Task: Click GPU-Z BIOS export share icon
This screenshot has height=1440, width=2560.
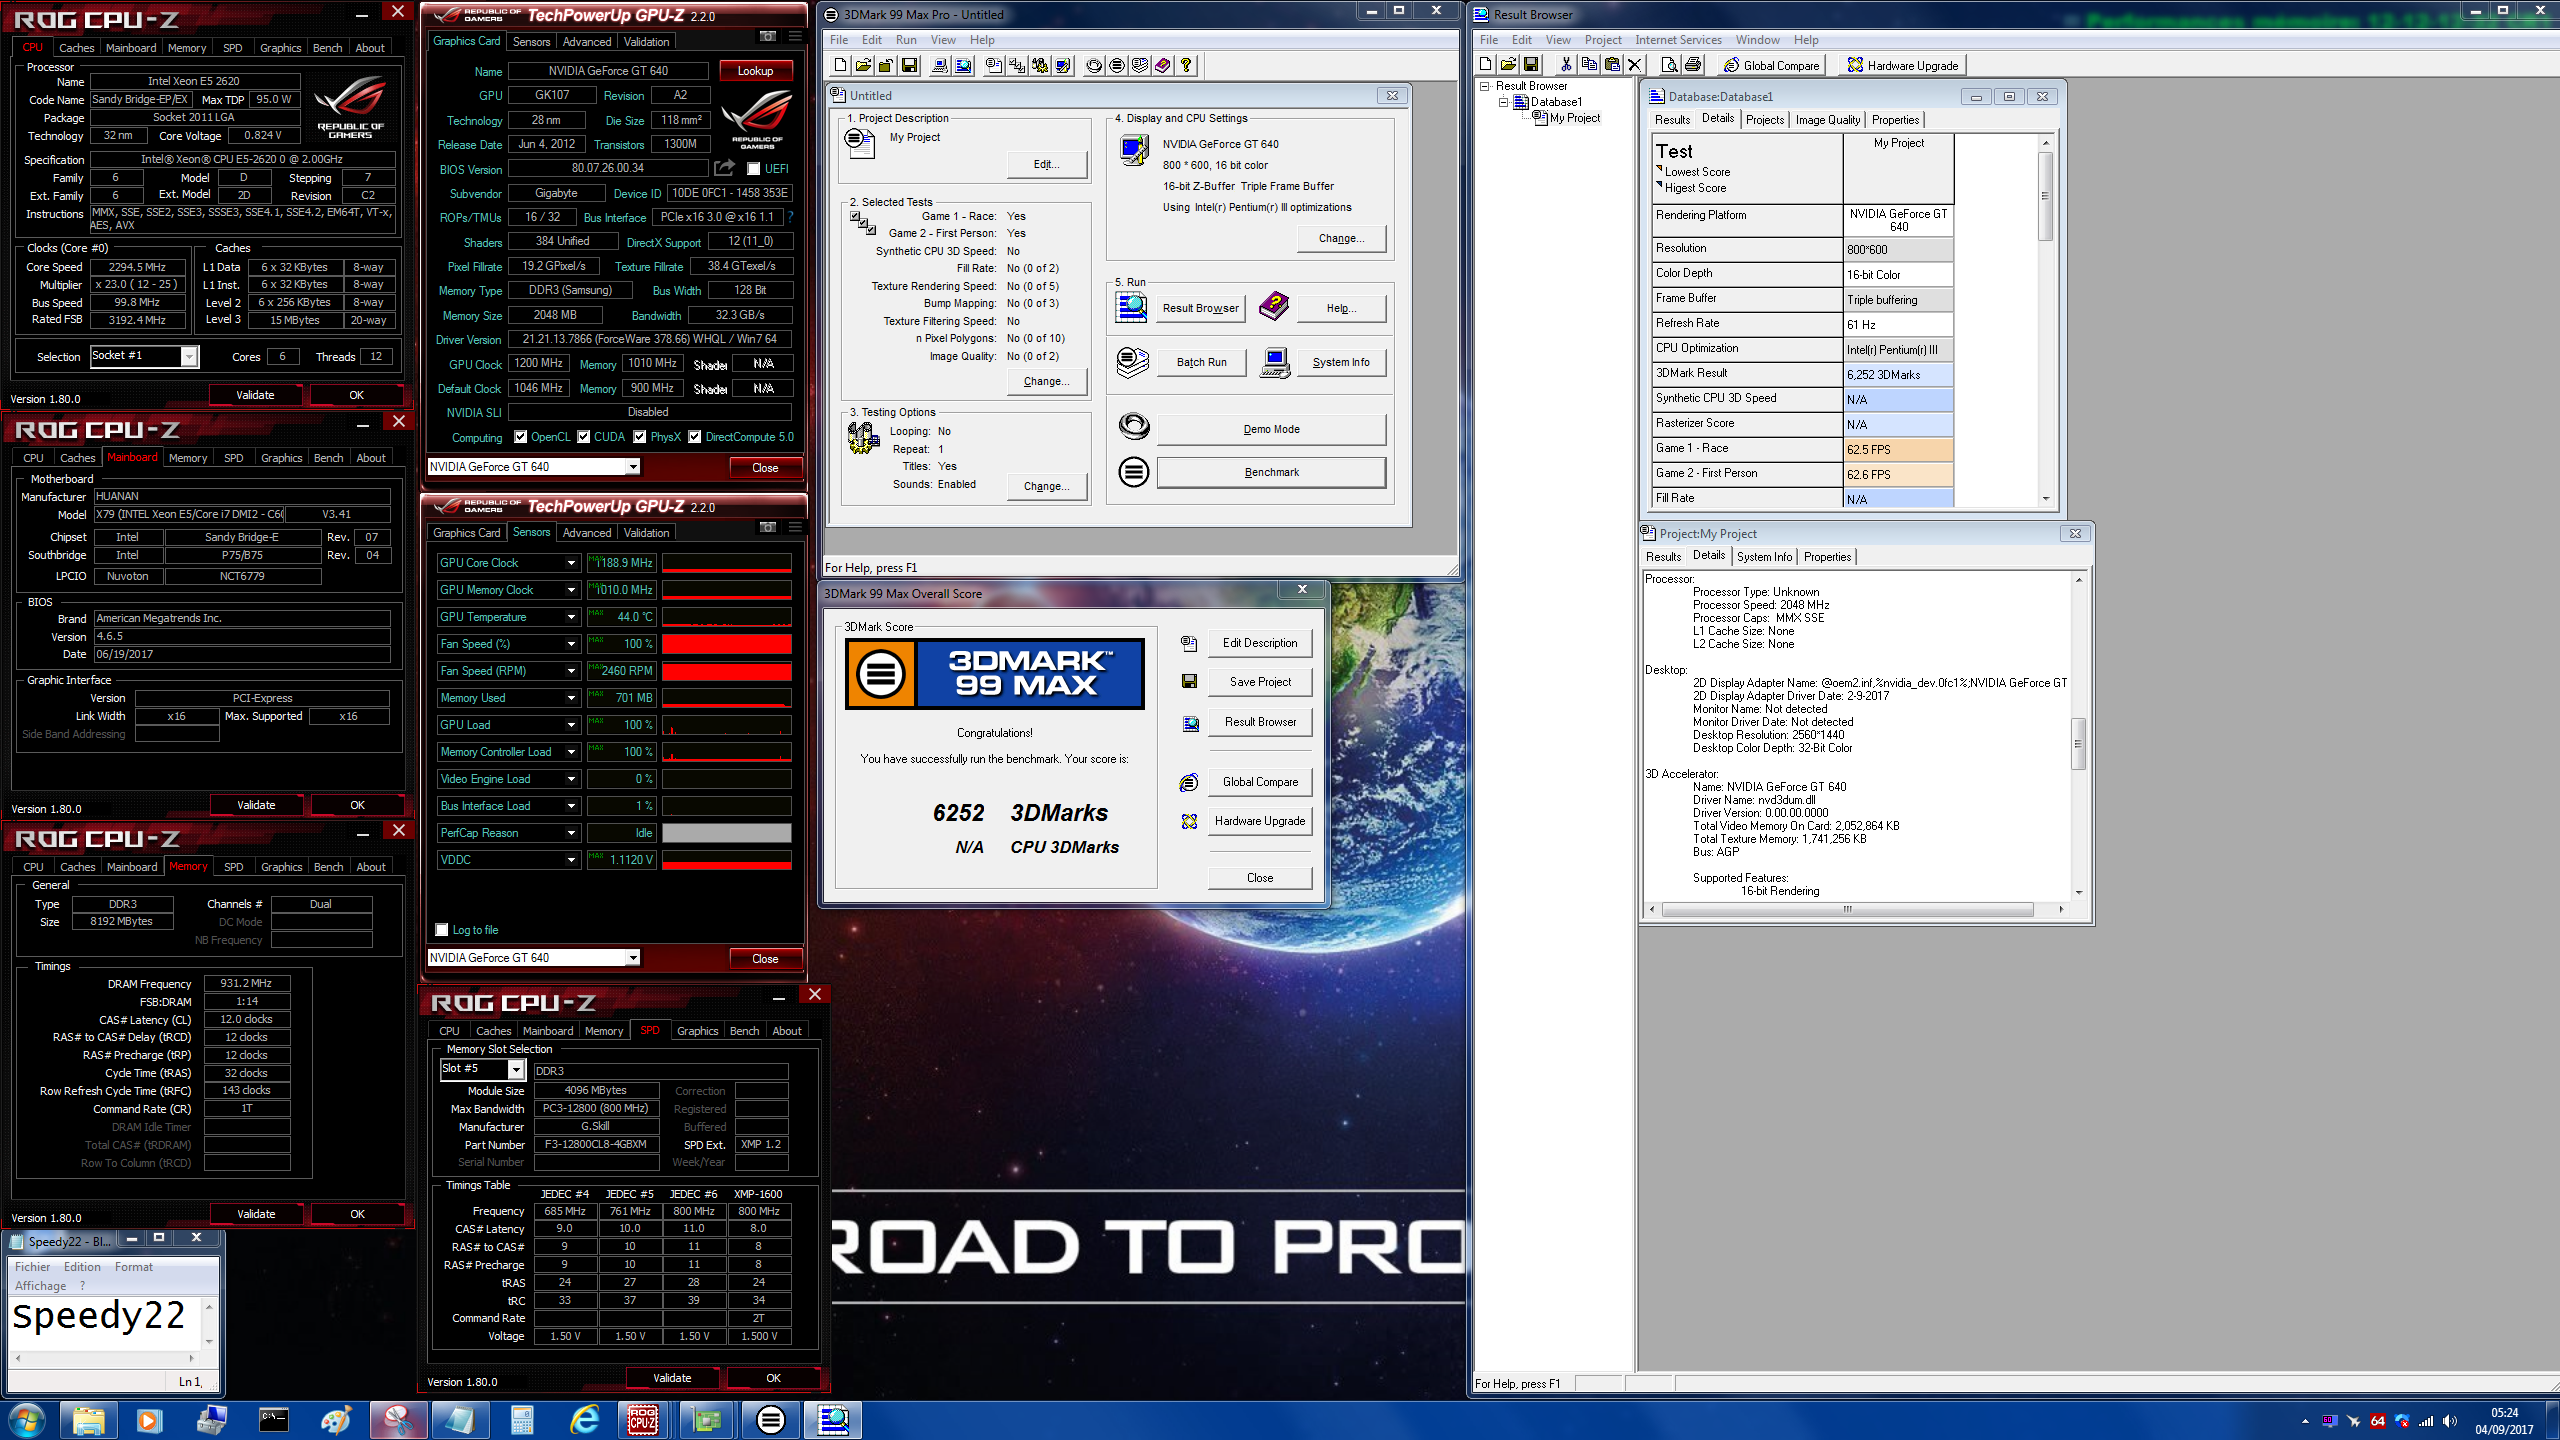Action: click(724, 168)
